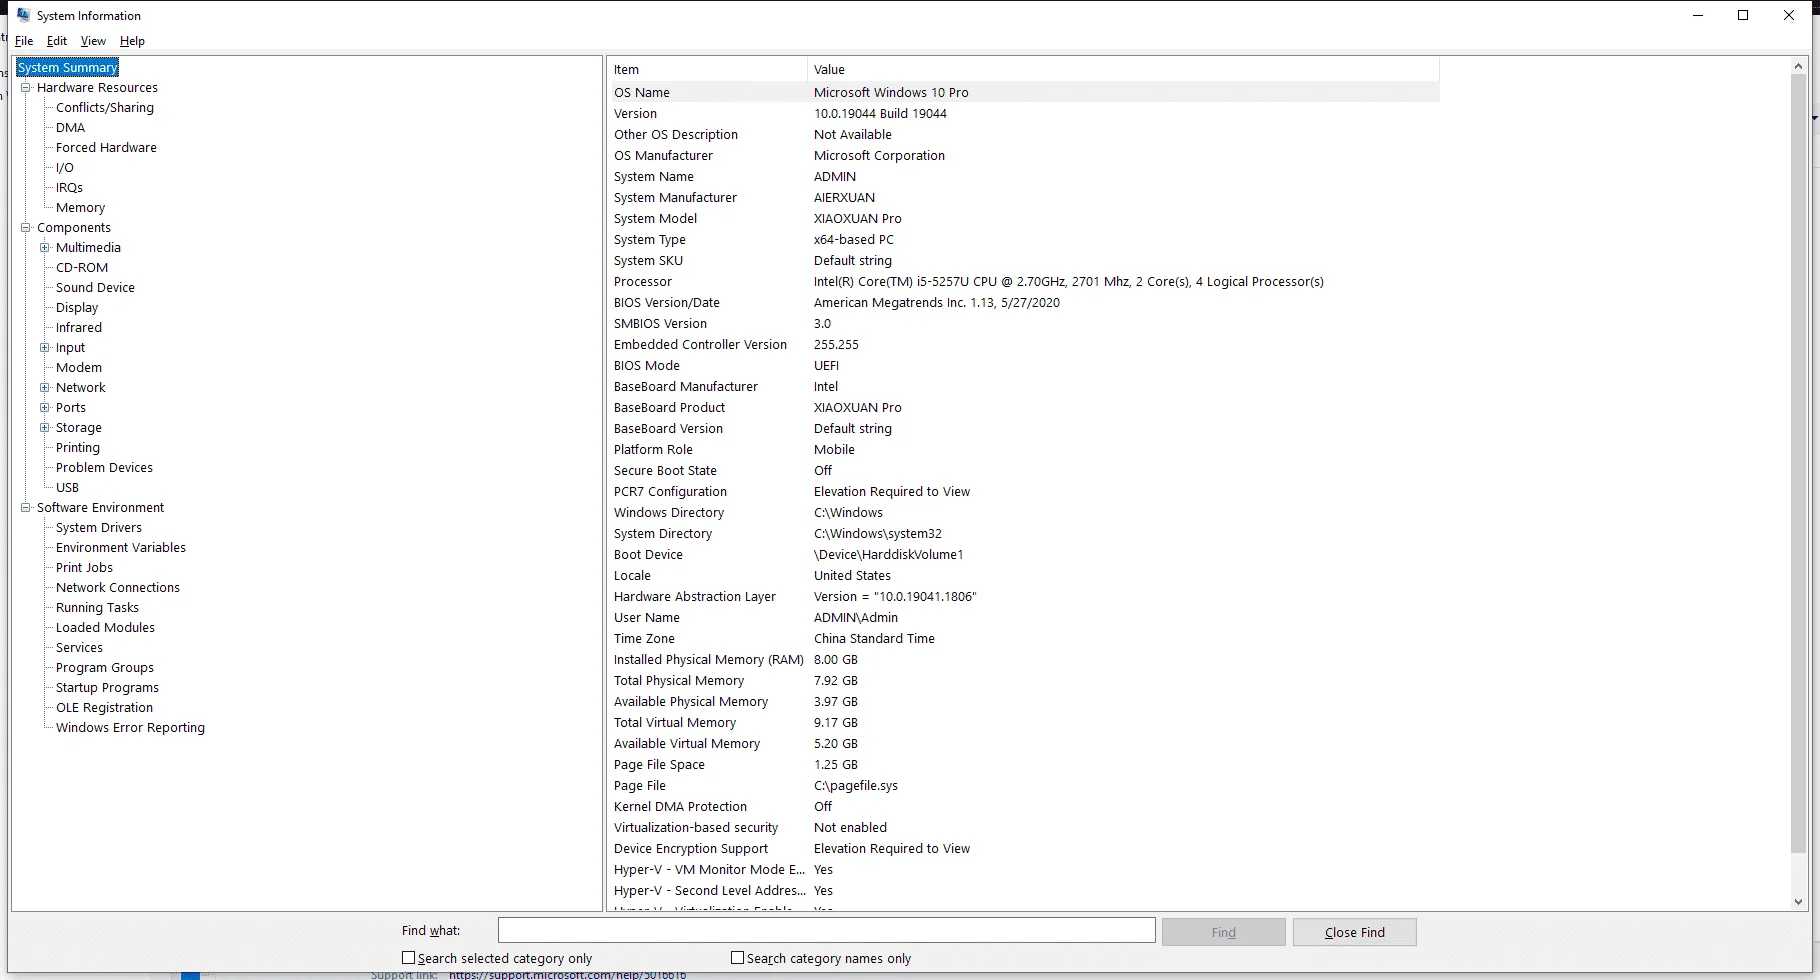Expand the Storage node
Screen dimensions: 1820x980
click(x=45, y=428)
